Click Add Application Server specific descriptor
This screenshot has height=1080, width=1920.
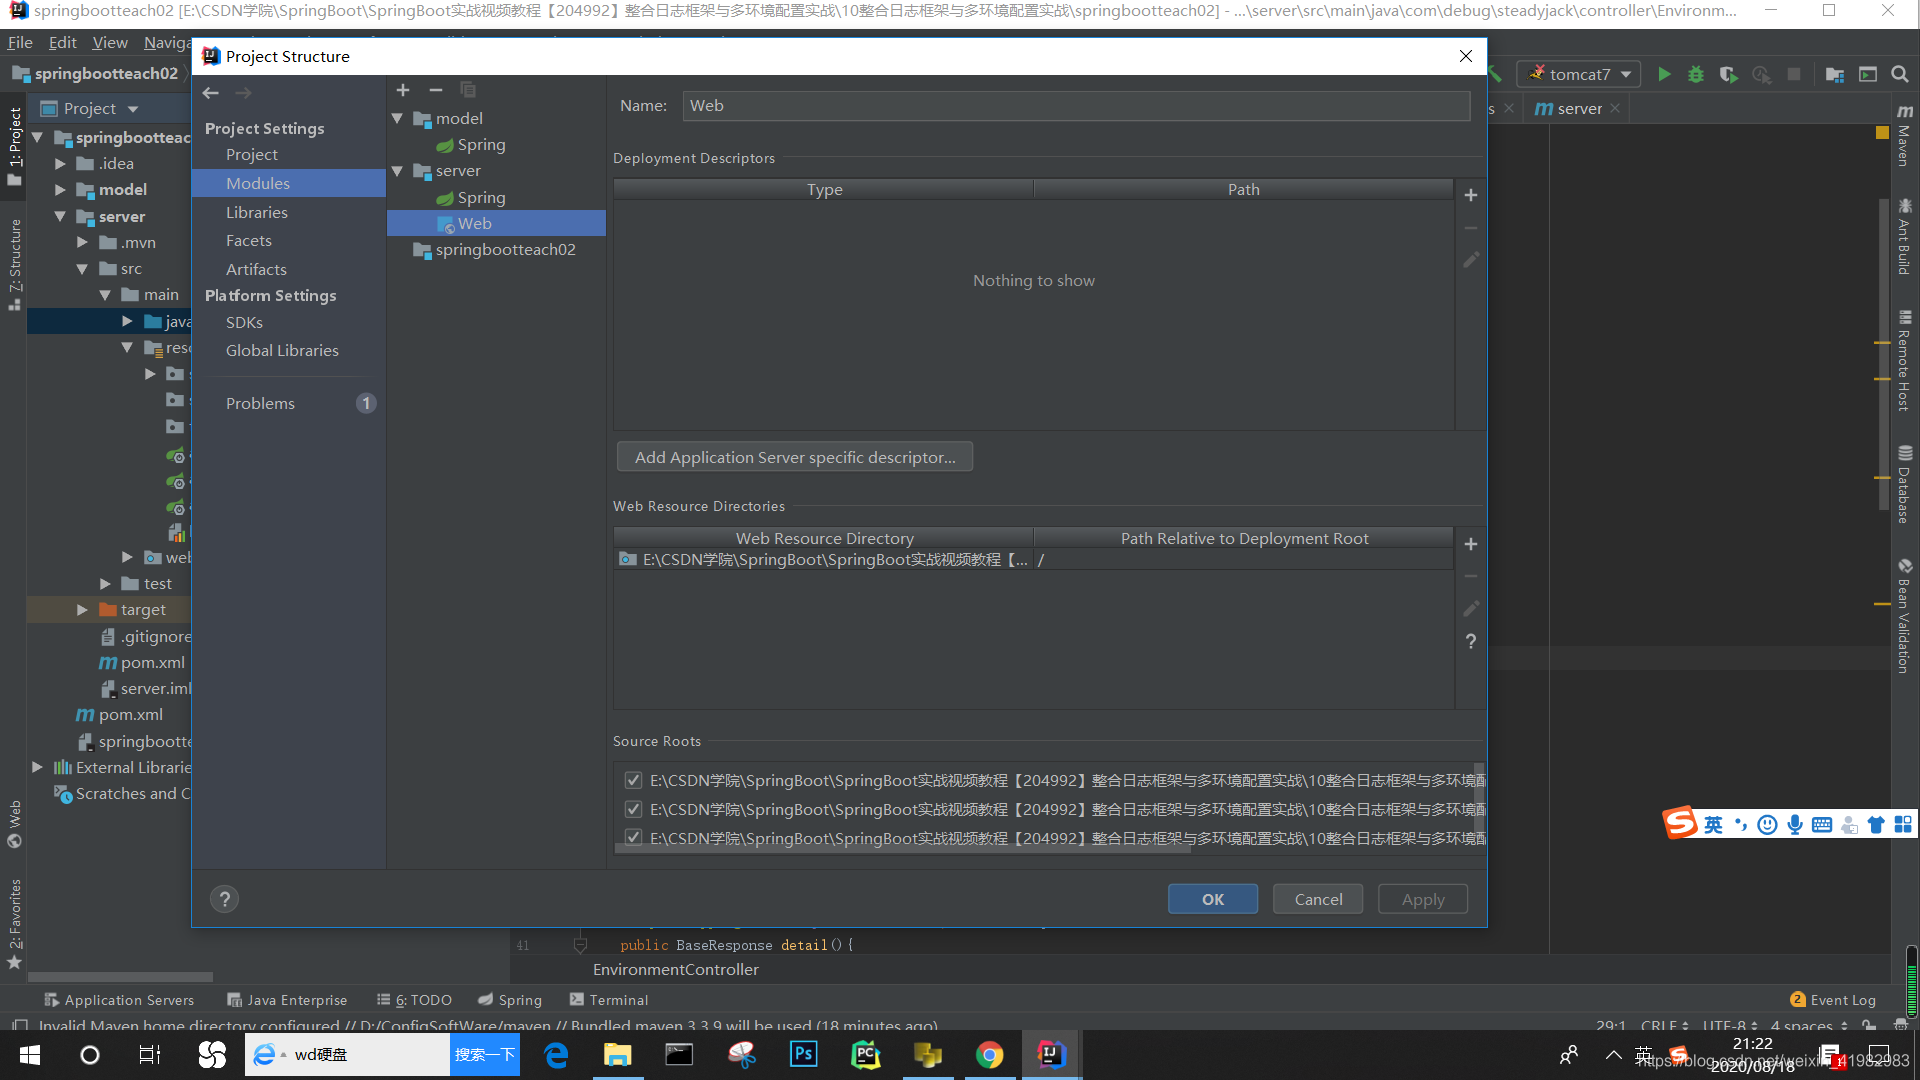pos(795,457)
